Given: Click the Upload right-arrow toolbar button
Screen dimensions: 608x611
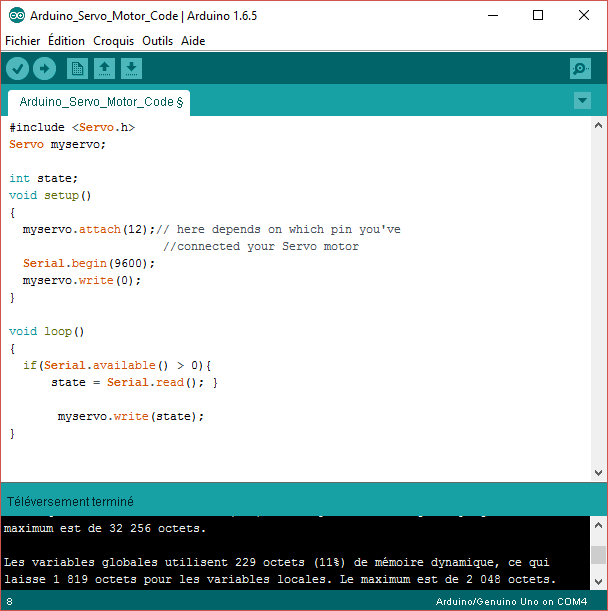Looking at the screenshot, I should [x=44, y=69].
